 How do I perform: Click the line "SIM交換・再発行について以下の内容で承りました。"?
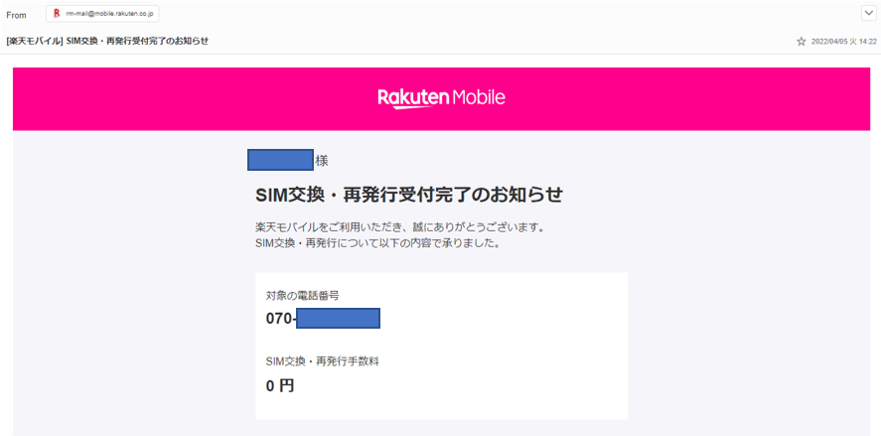(x=377, y=243)
